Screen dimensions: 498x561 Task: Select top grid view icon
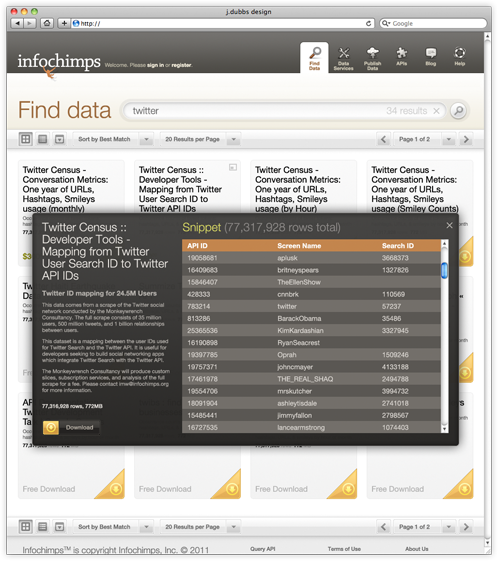click(26, 139)
